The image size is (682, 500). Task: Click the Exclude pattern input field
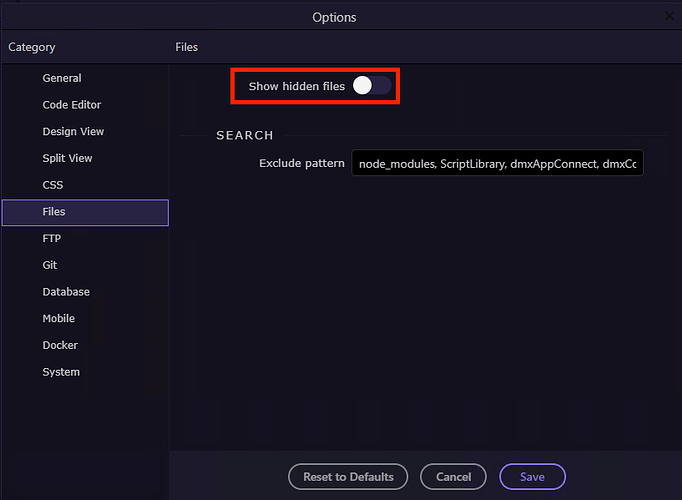(x=497, y=163)
